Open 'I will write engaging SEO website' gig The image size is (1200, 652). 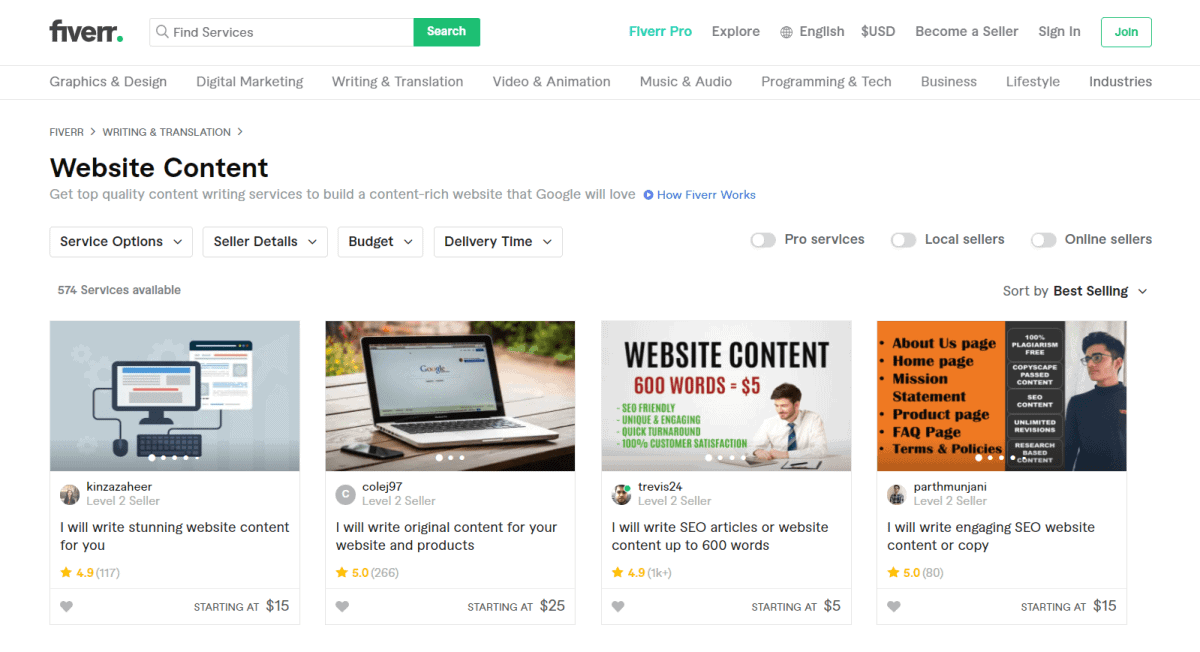coord(991,536)
